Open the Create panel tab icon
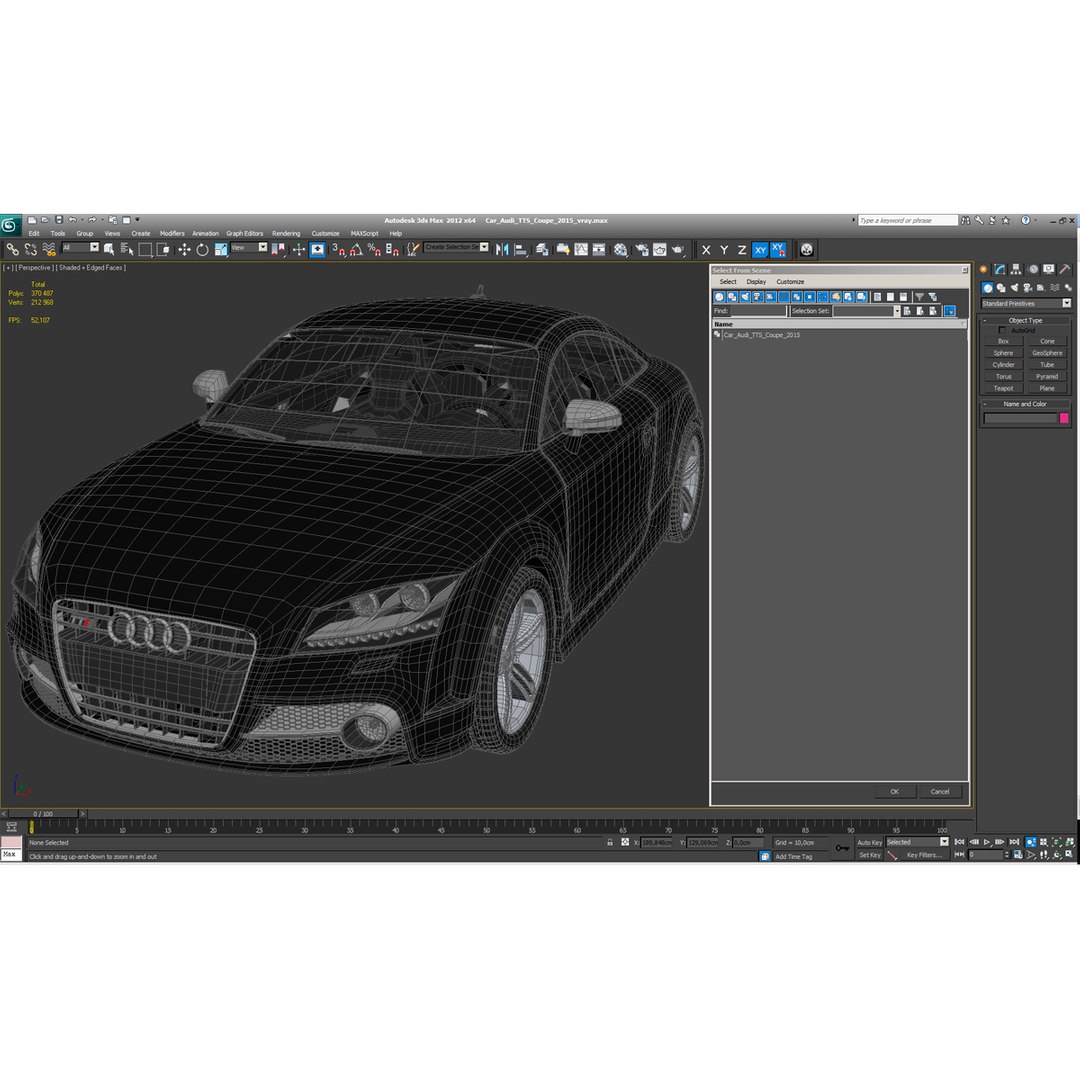 984,269
